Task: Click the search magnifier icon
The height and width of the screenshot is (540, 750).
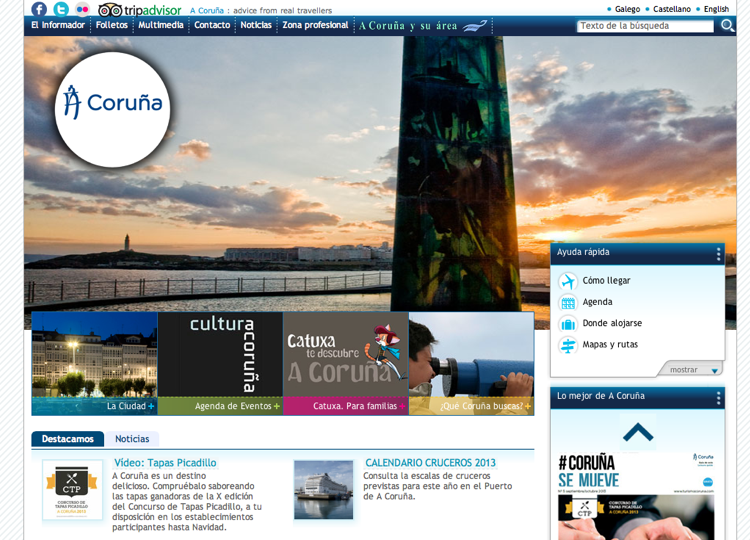Action: (728, 25)
